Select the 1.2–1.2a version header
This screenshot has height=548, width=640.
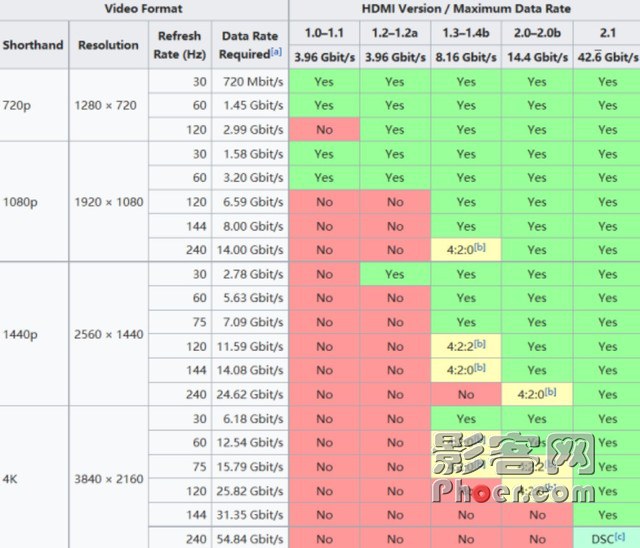pos(395,33)
